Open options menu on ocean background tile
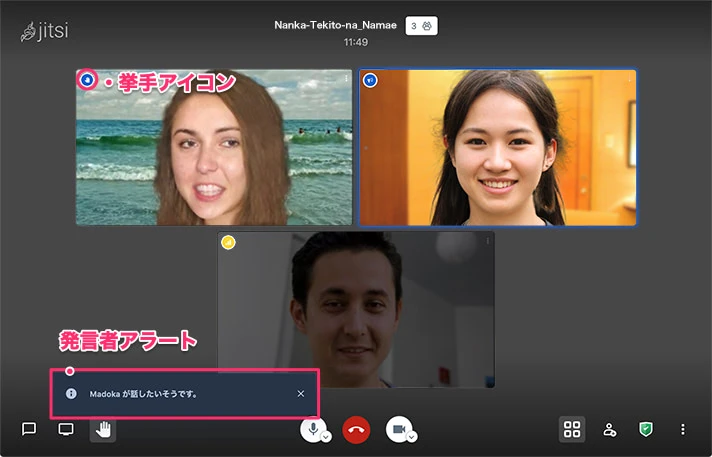The width and height of the screenshot is (712, 457). click(x=346, y=78)
